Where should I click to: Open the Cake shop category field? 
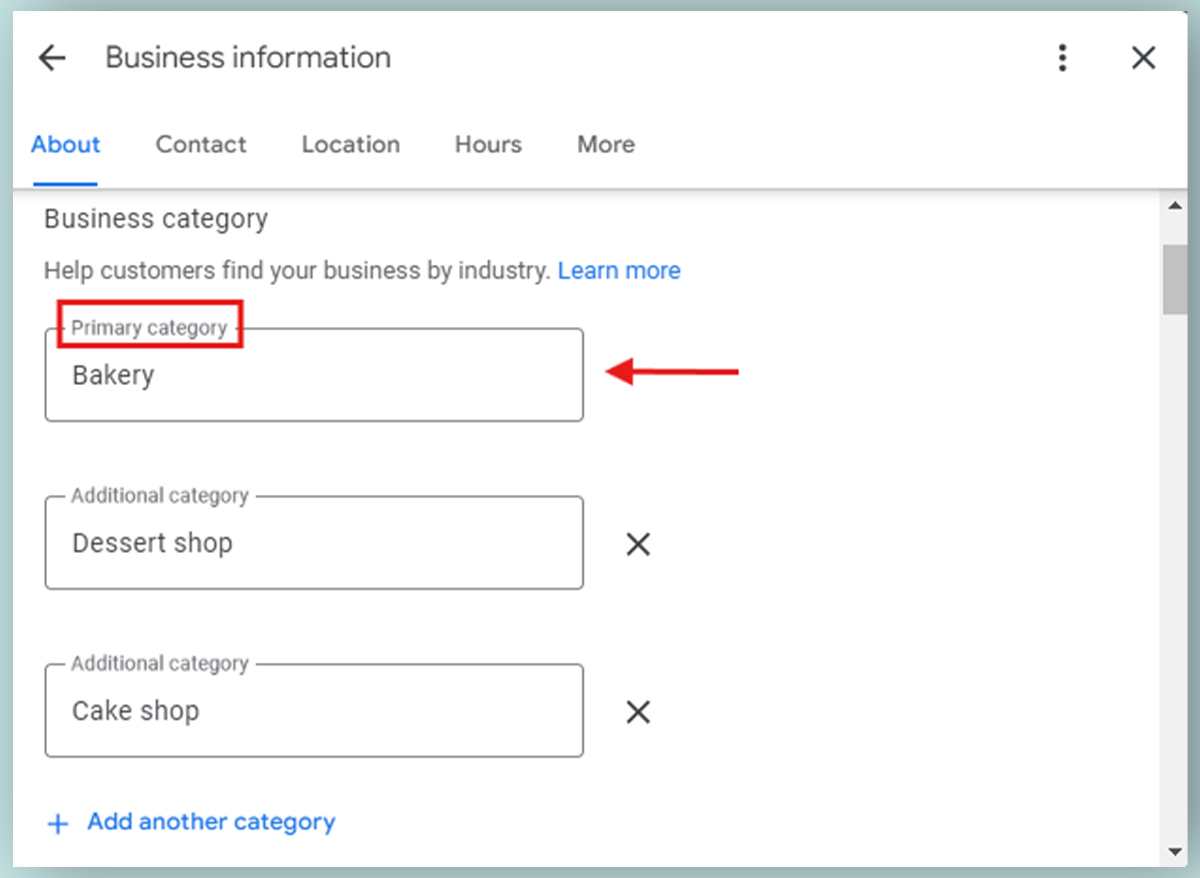pos(314,711)
